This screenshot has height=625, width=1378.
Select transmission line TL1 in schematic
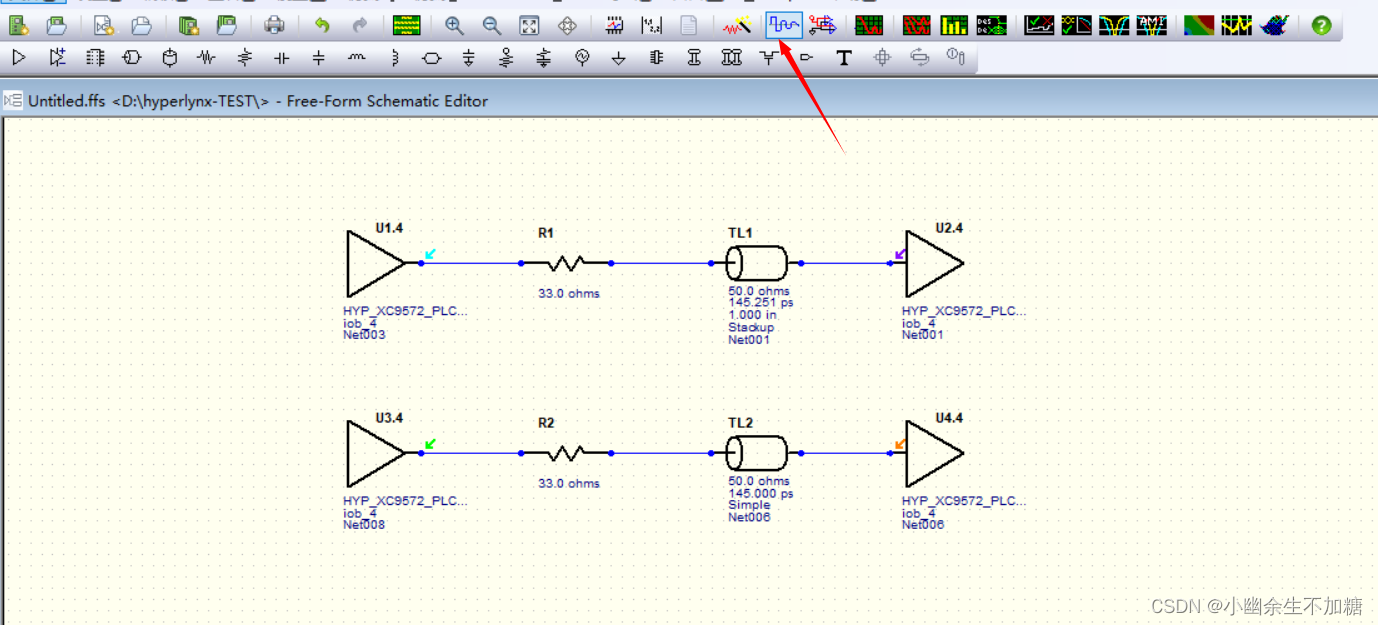pos(756,264)
